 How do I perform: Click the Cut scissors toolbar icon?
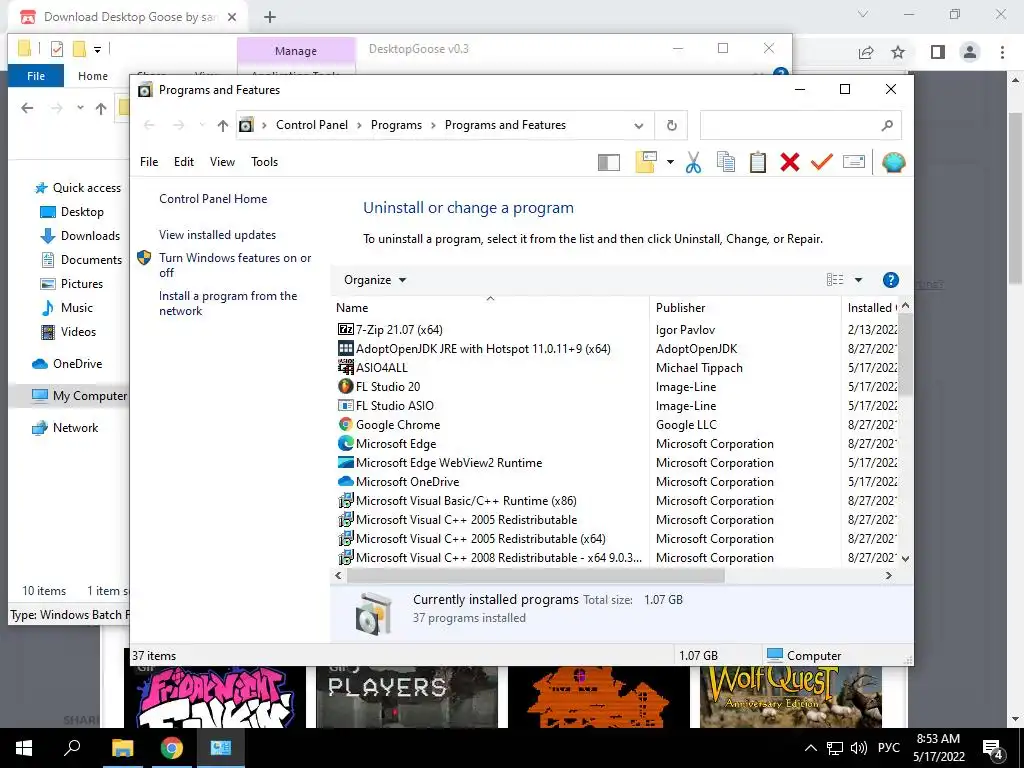point(694,162)
